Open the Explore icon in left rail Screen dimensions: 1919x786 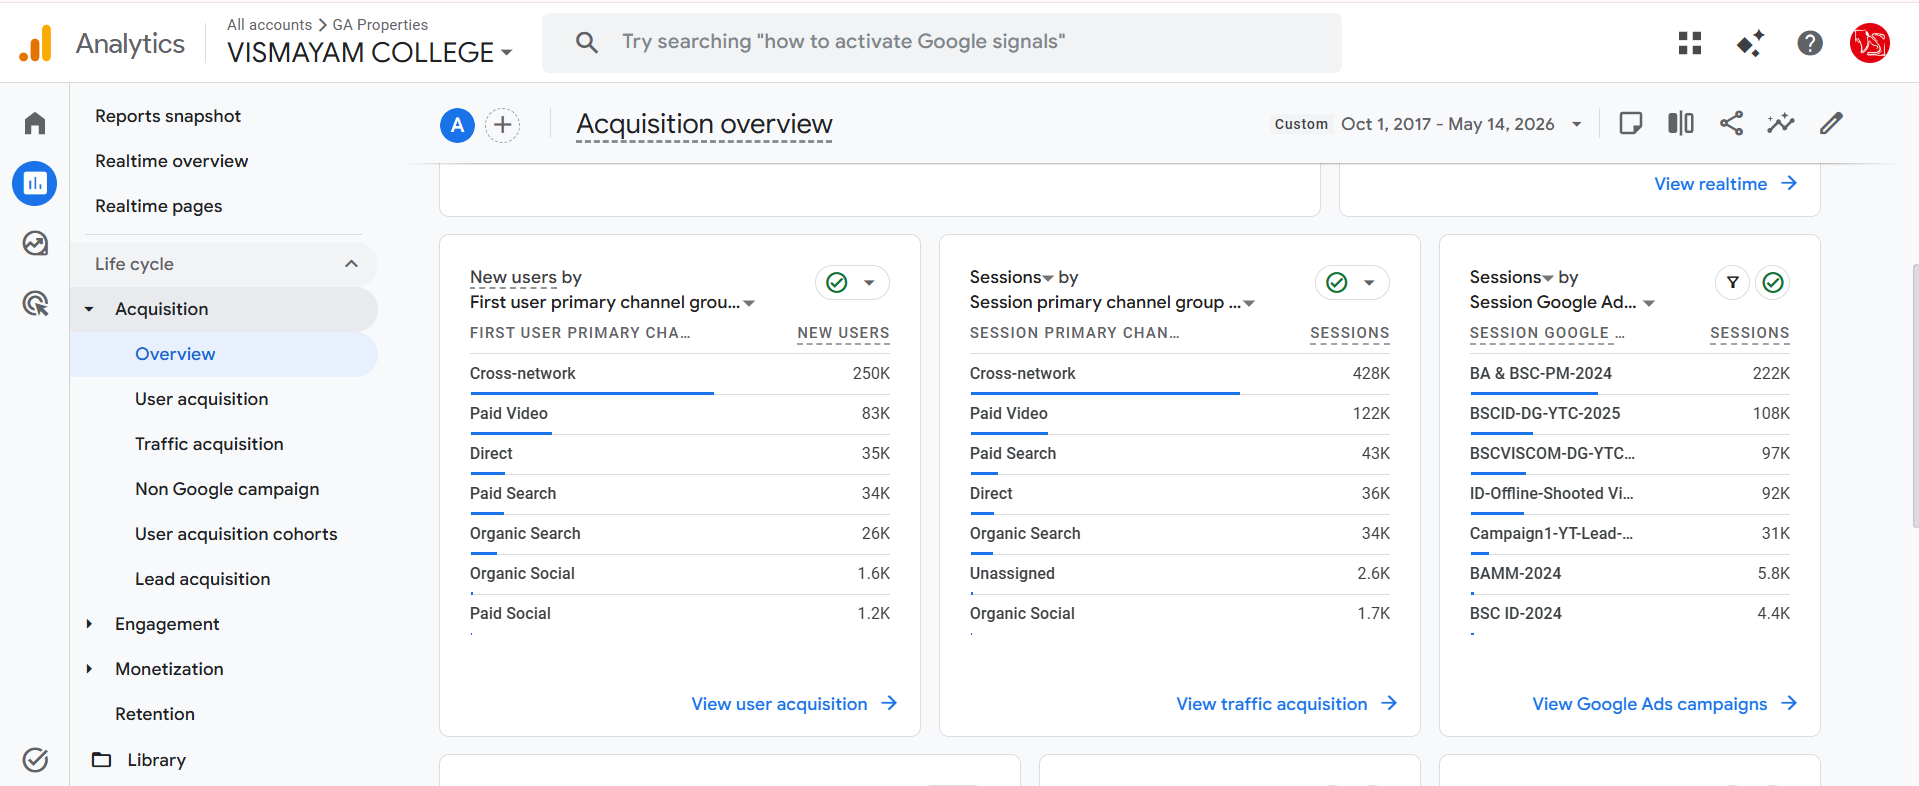(x=35, y=243)
